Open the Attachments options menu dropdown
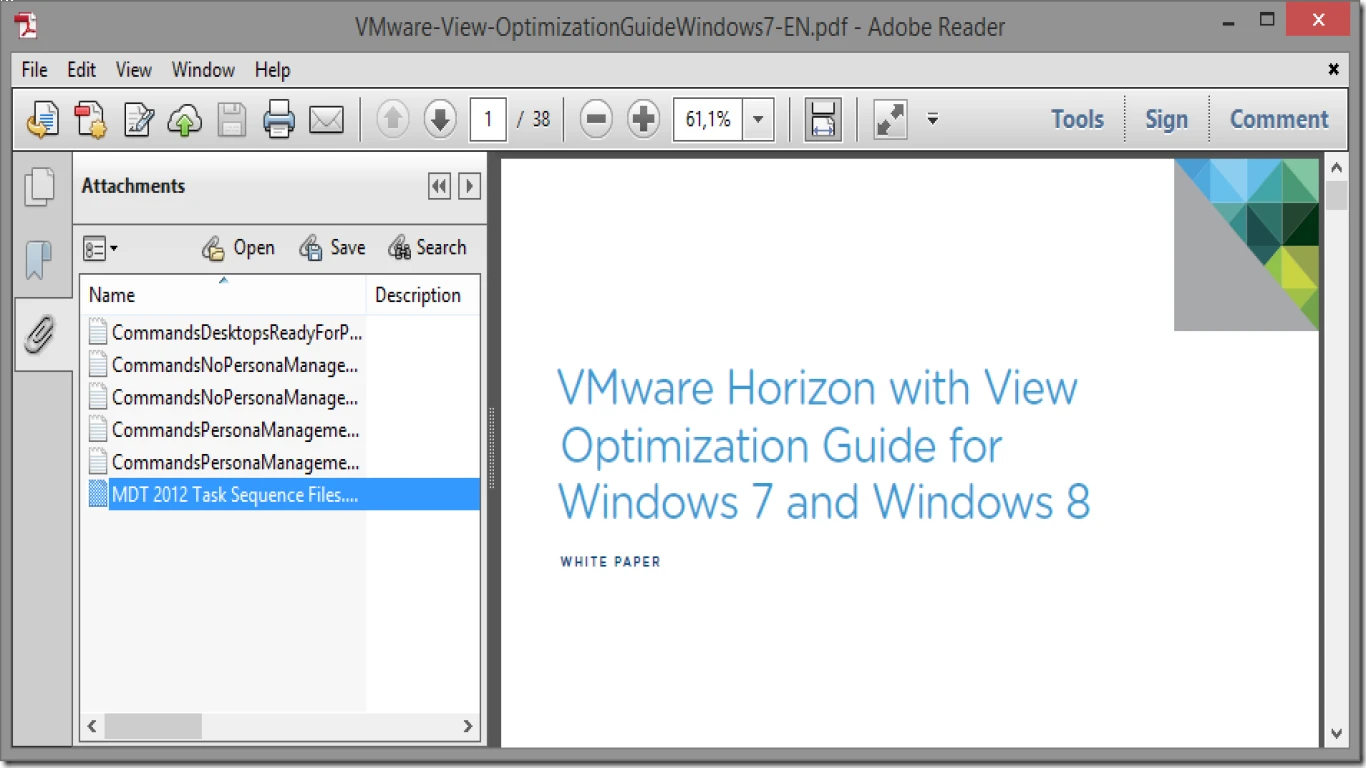The width and height of the screenshot is (1366, 768). pos(101,248)
